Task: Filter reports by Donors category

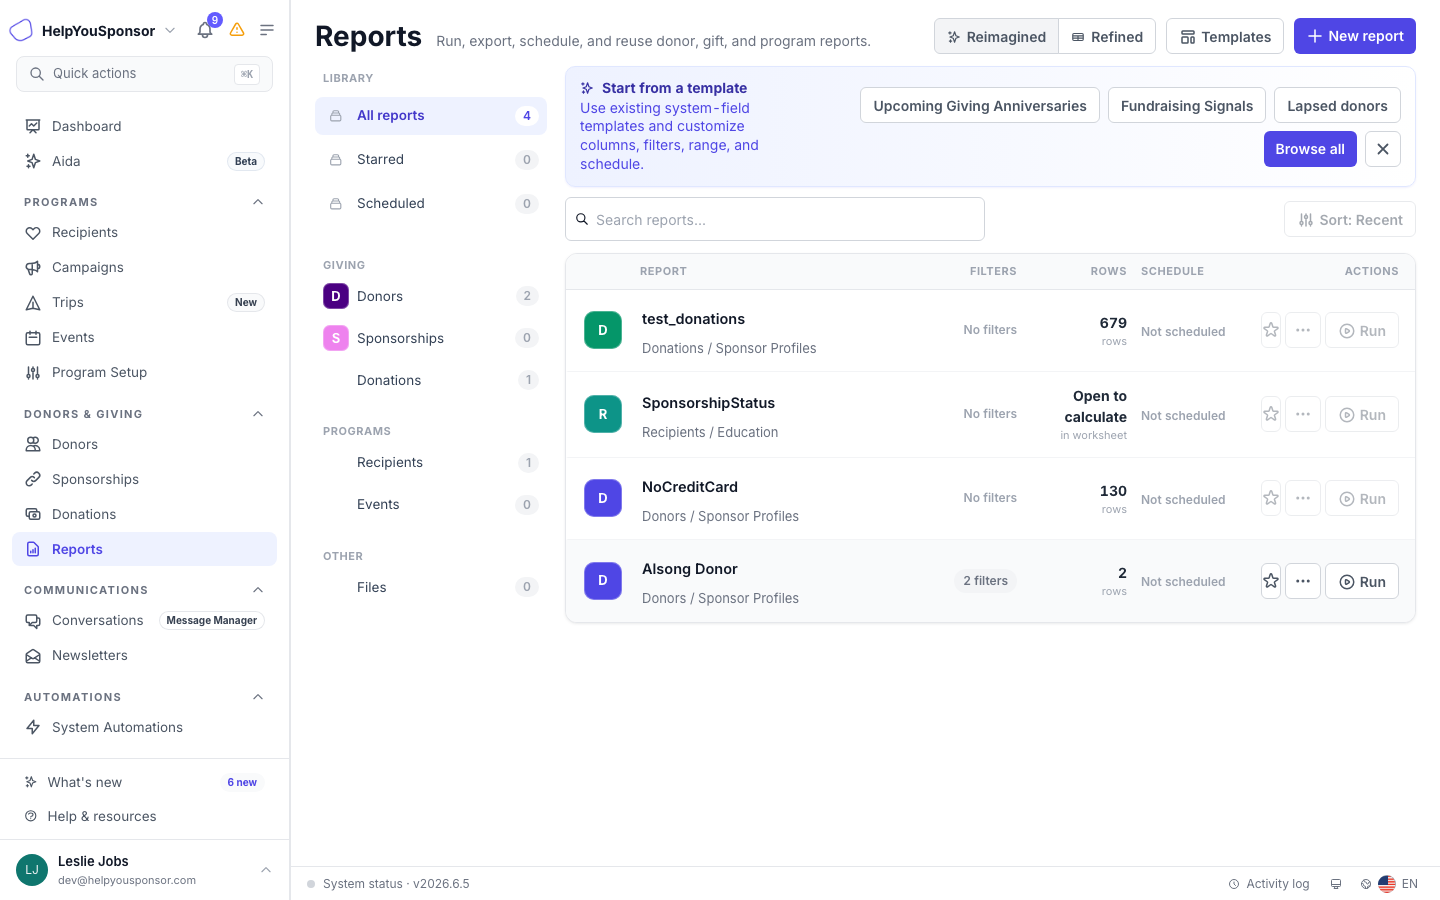Action: pos(431,296)
